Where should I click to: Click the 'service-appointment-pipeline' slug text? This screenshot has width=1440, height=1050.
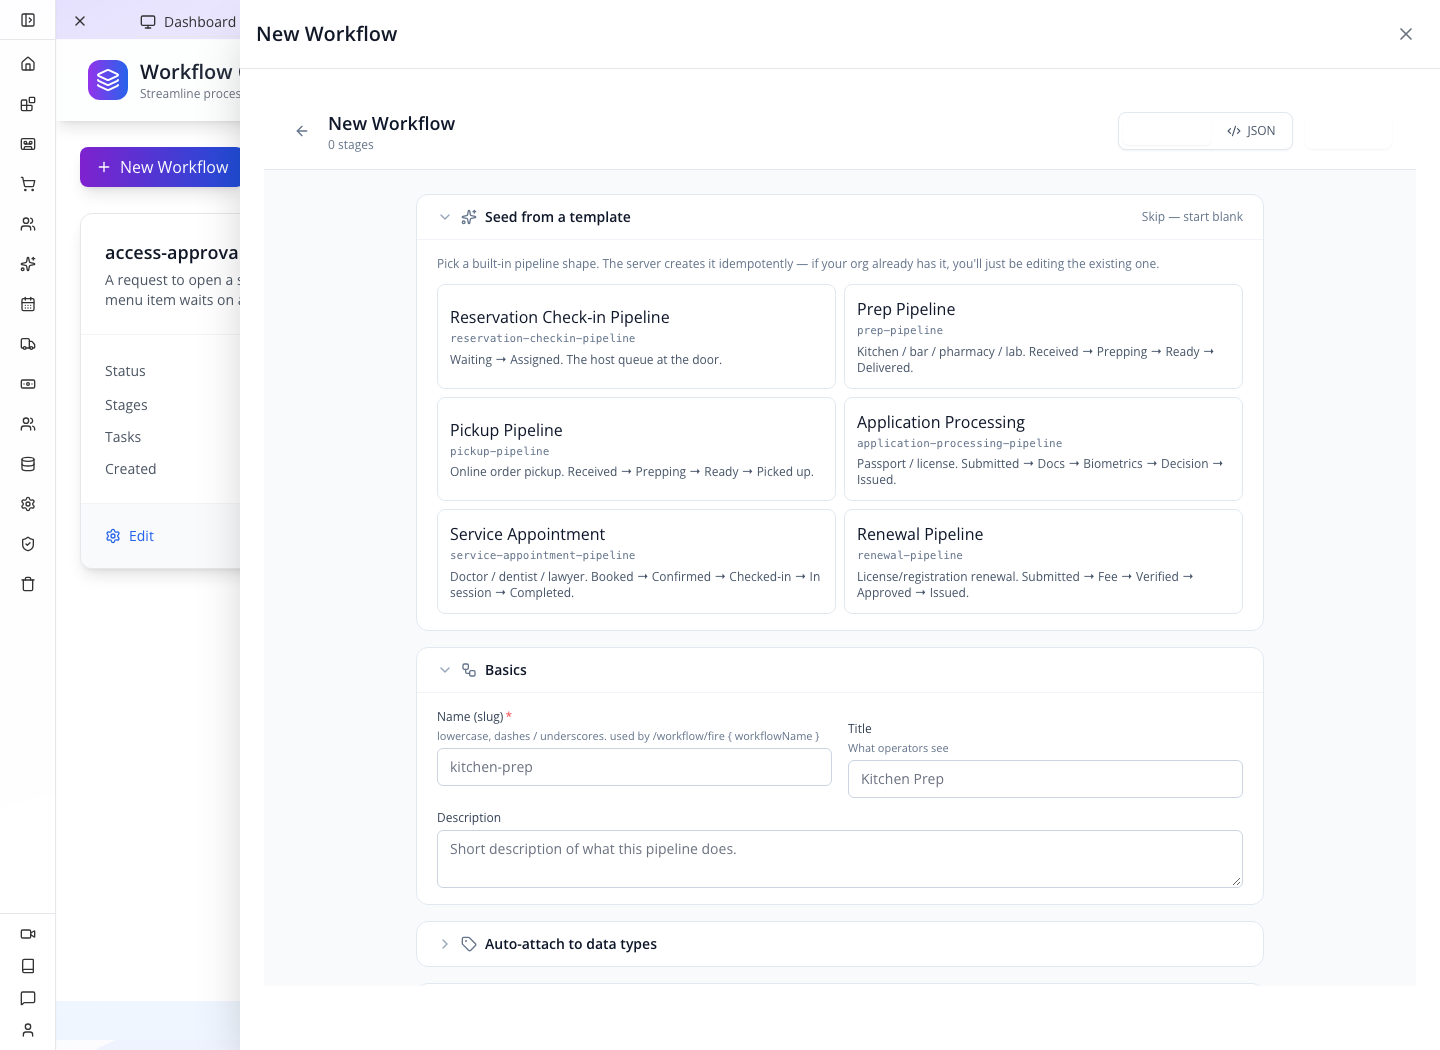(x=543, y=556)
